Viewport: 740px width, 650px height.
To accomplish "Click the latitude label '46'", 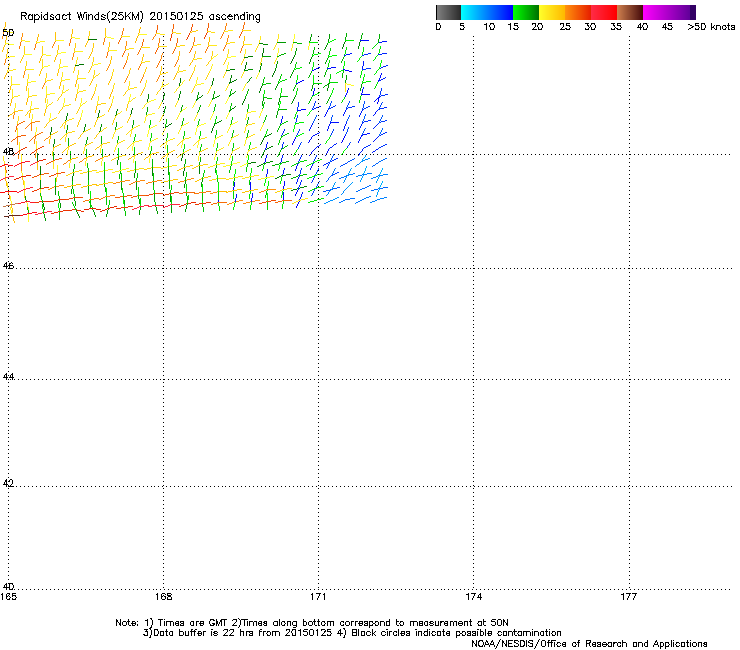I will point(8,266).
